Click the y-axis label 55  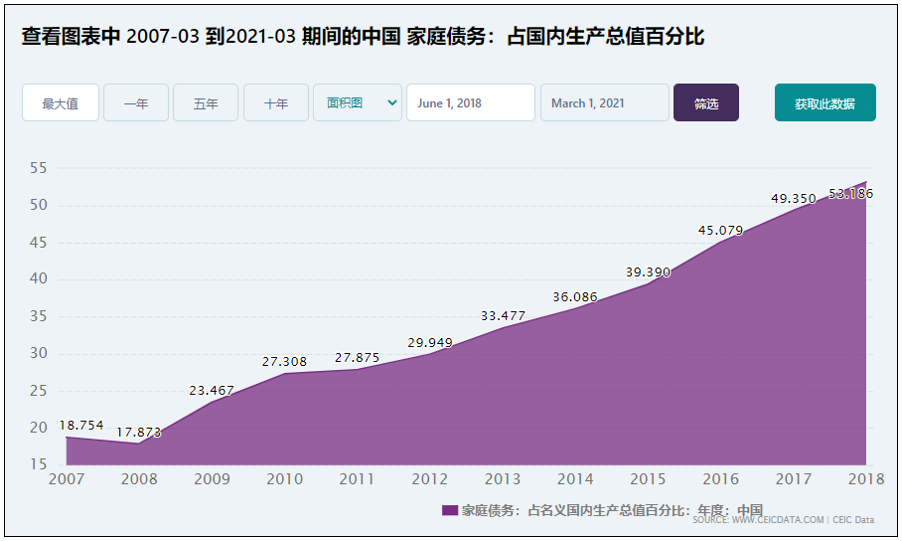(x=39, y=168)
